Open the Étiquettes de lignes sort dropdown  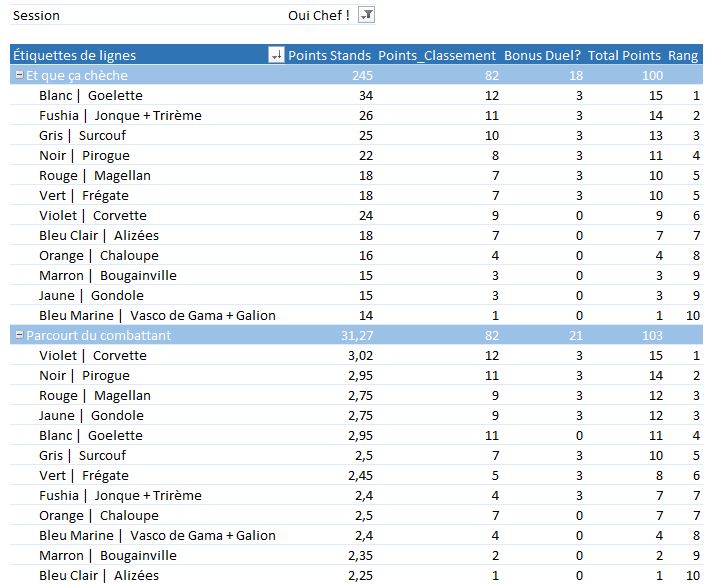click(x=276, y=56)
